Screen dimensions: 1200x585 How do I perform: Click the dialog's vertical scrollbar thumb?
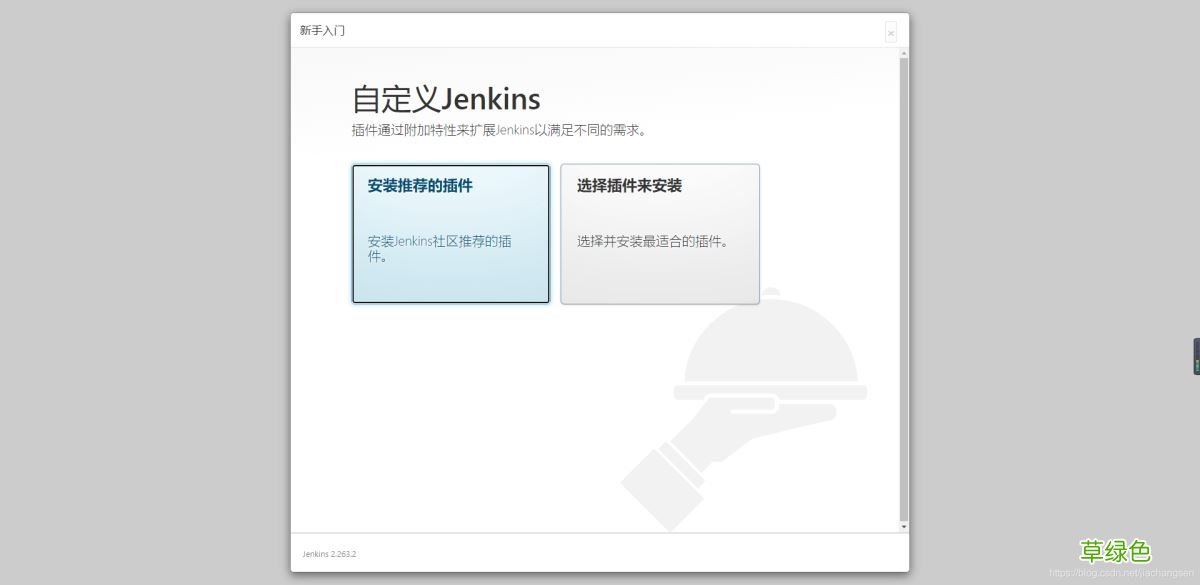click(904, 288)
